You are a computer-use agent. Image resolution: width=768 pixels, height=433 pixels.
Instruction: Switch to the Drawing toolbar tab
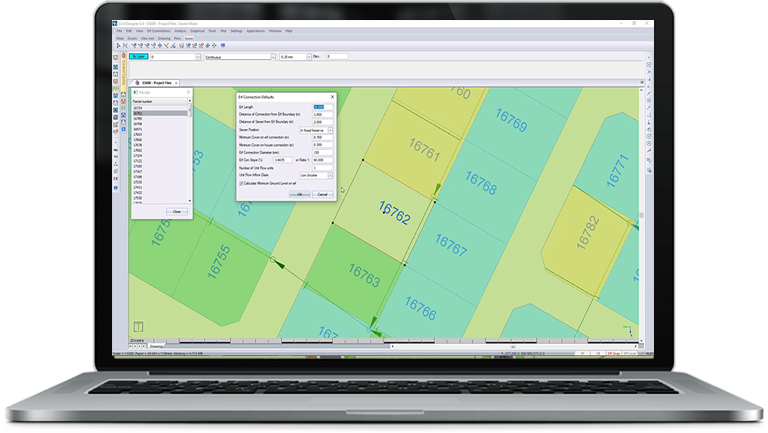pos(162,38)
